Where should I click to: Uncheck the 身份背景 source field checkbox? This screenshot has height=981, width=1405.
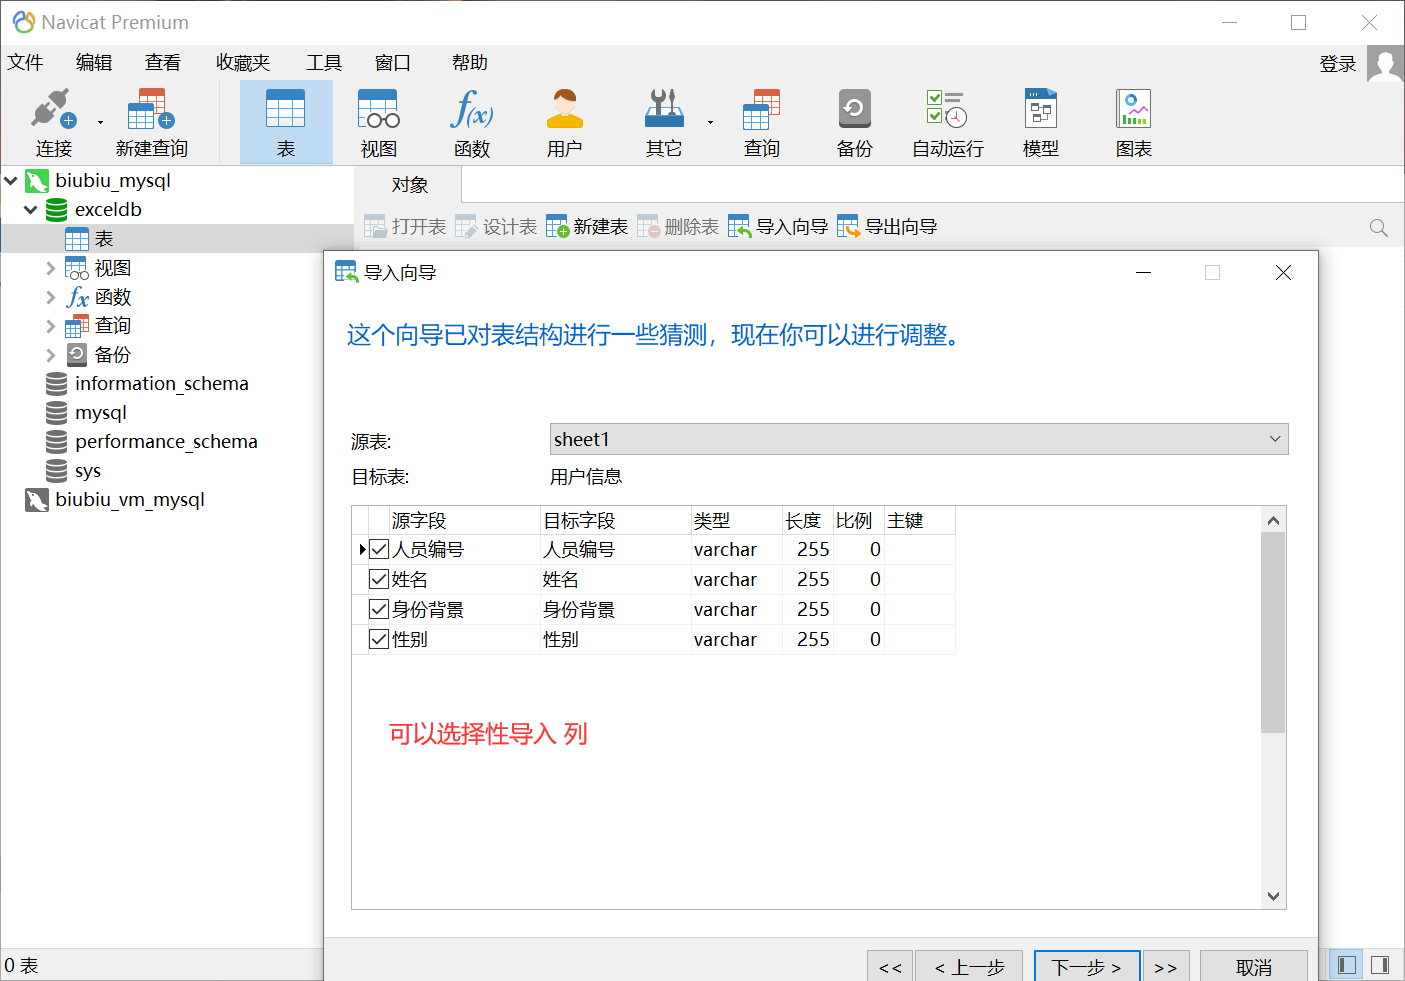pos(379,609)
